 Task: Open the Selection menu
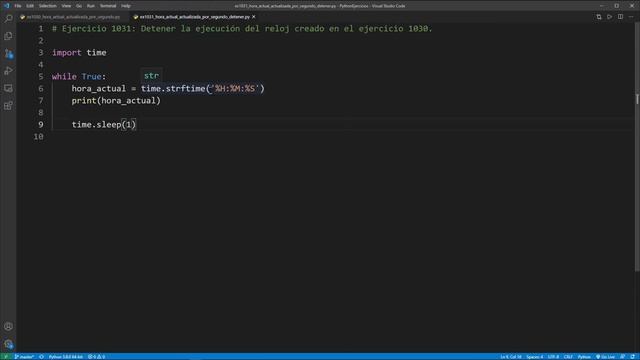pyautogui.click(x=48, y=6)
